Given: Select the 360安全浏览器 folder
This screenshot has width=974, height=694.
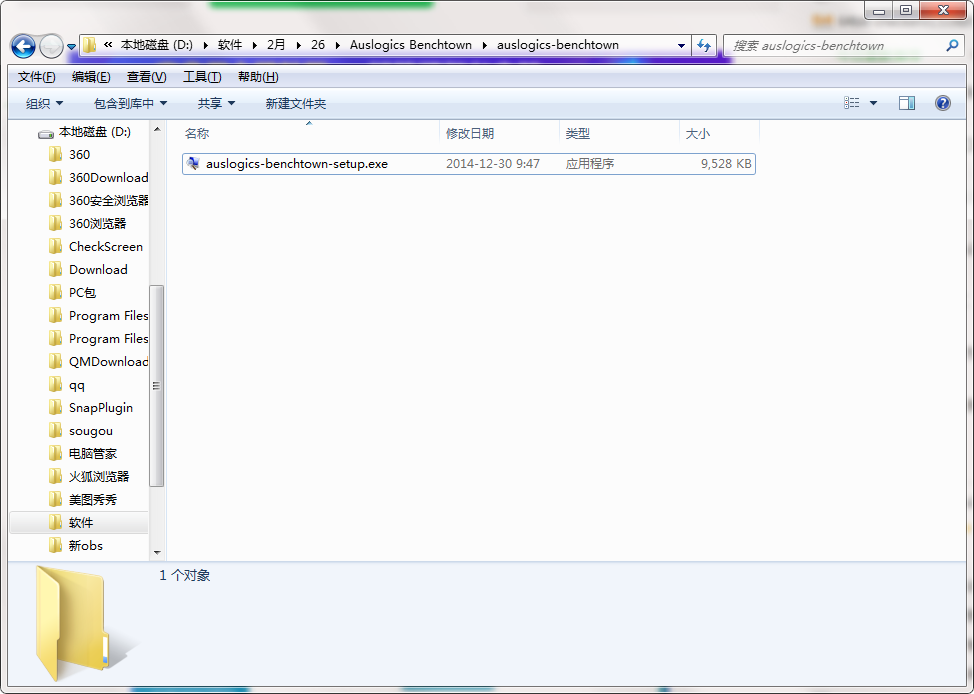Looking at the screenshot, I should tap(109, 201).
